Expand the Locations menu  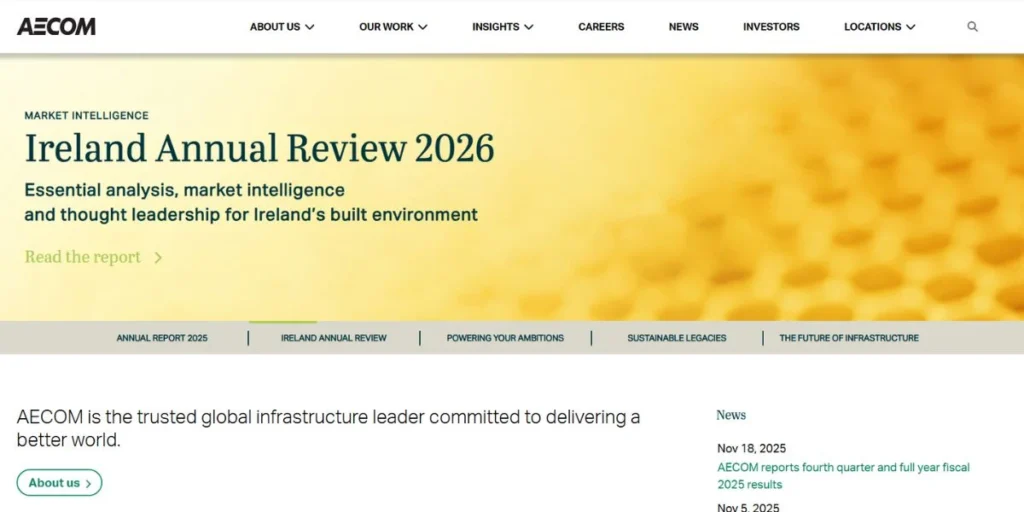880,27
